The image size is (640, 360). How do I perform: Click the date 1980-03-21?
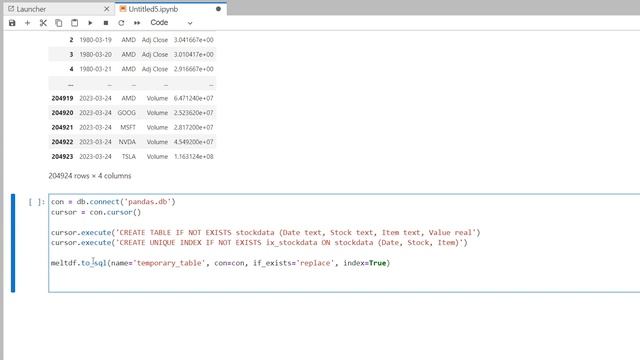[x=96, y=69]
